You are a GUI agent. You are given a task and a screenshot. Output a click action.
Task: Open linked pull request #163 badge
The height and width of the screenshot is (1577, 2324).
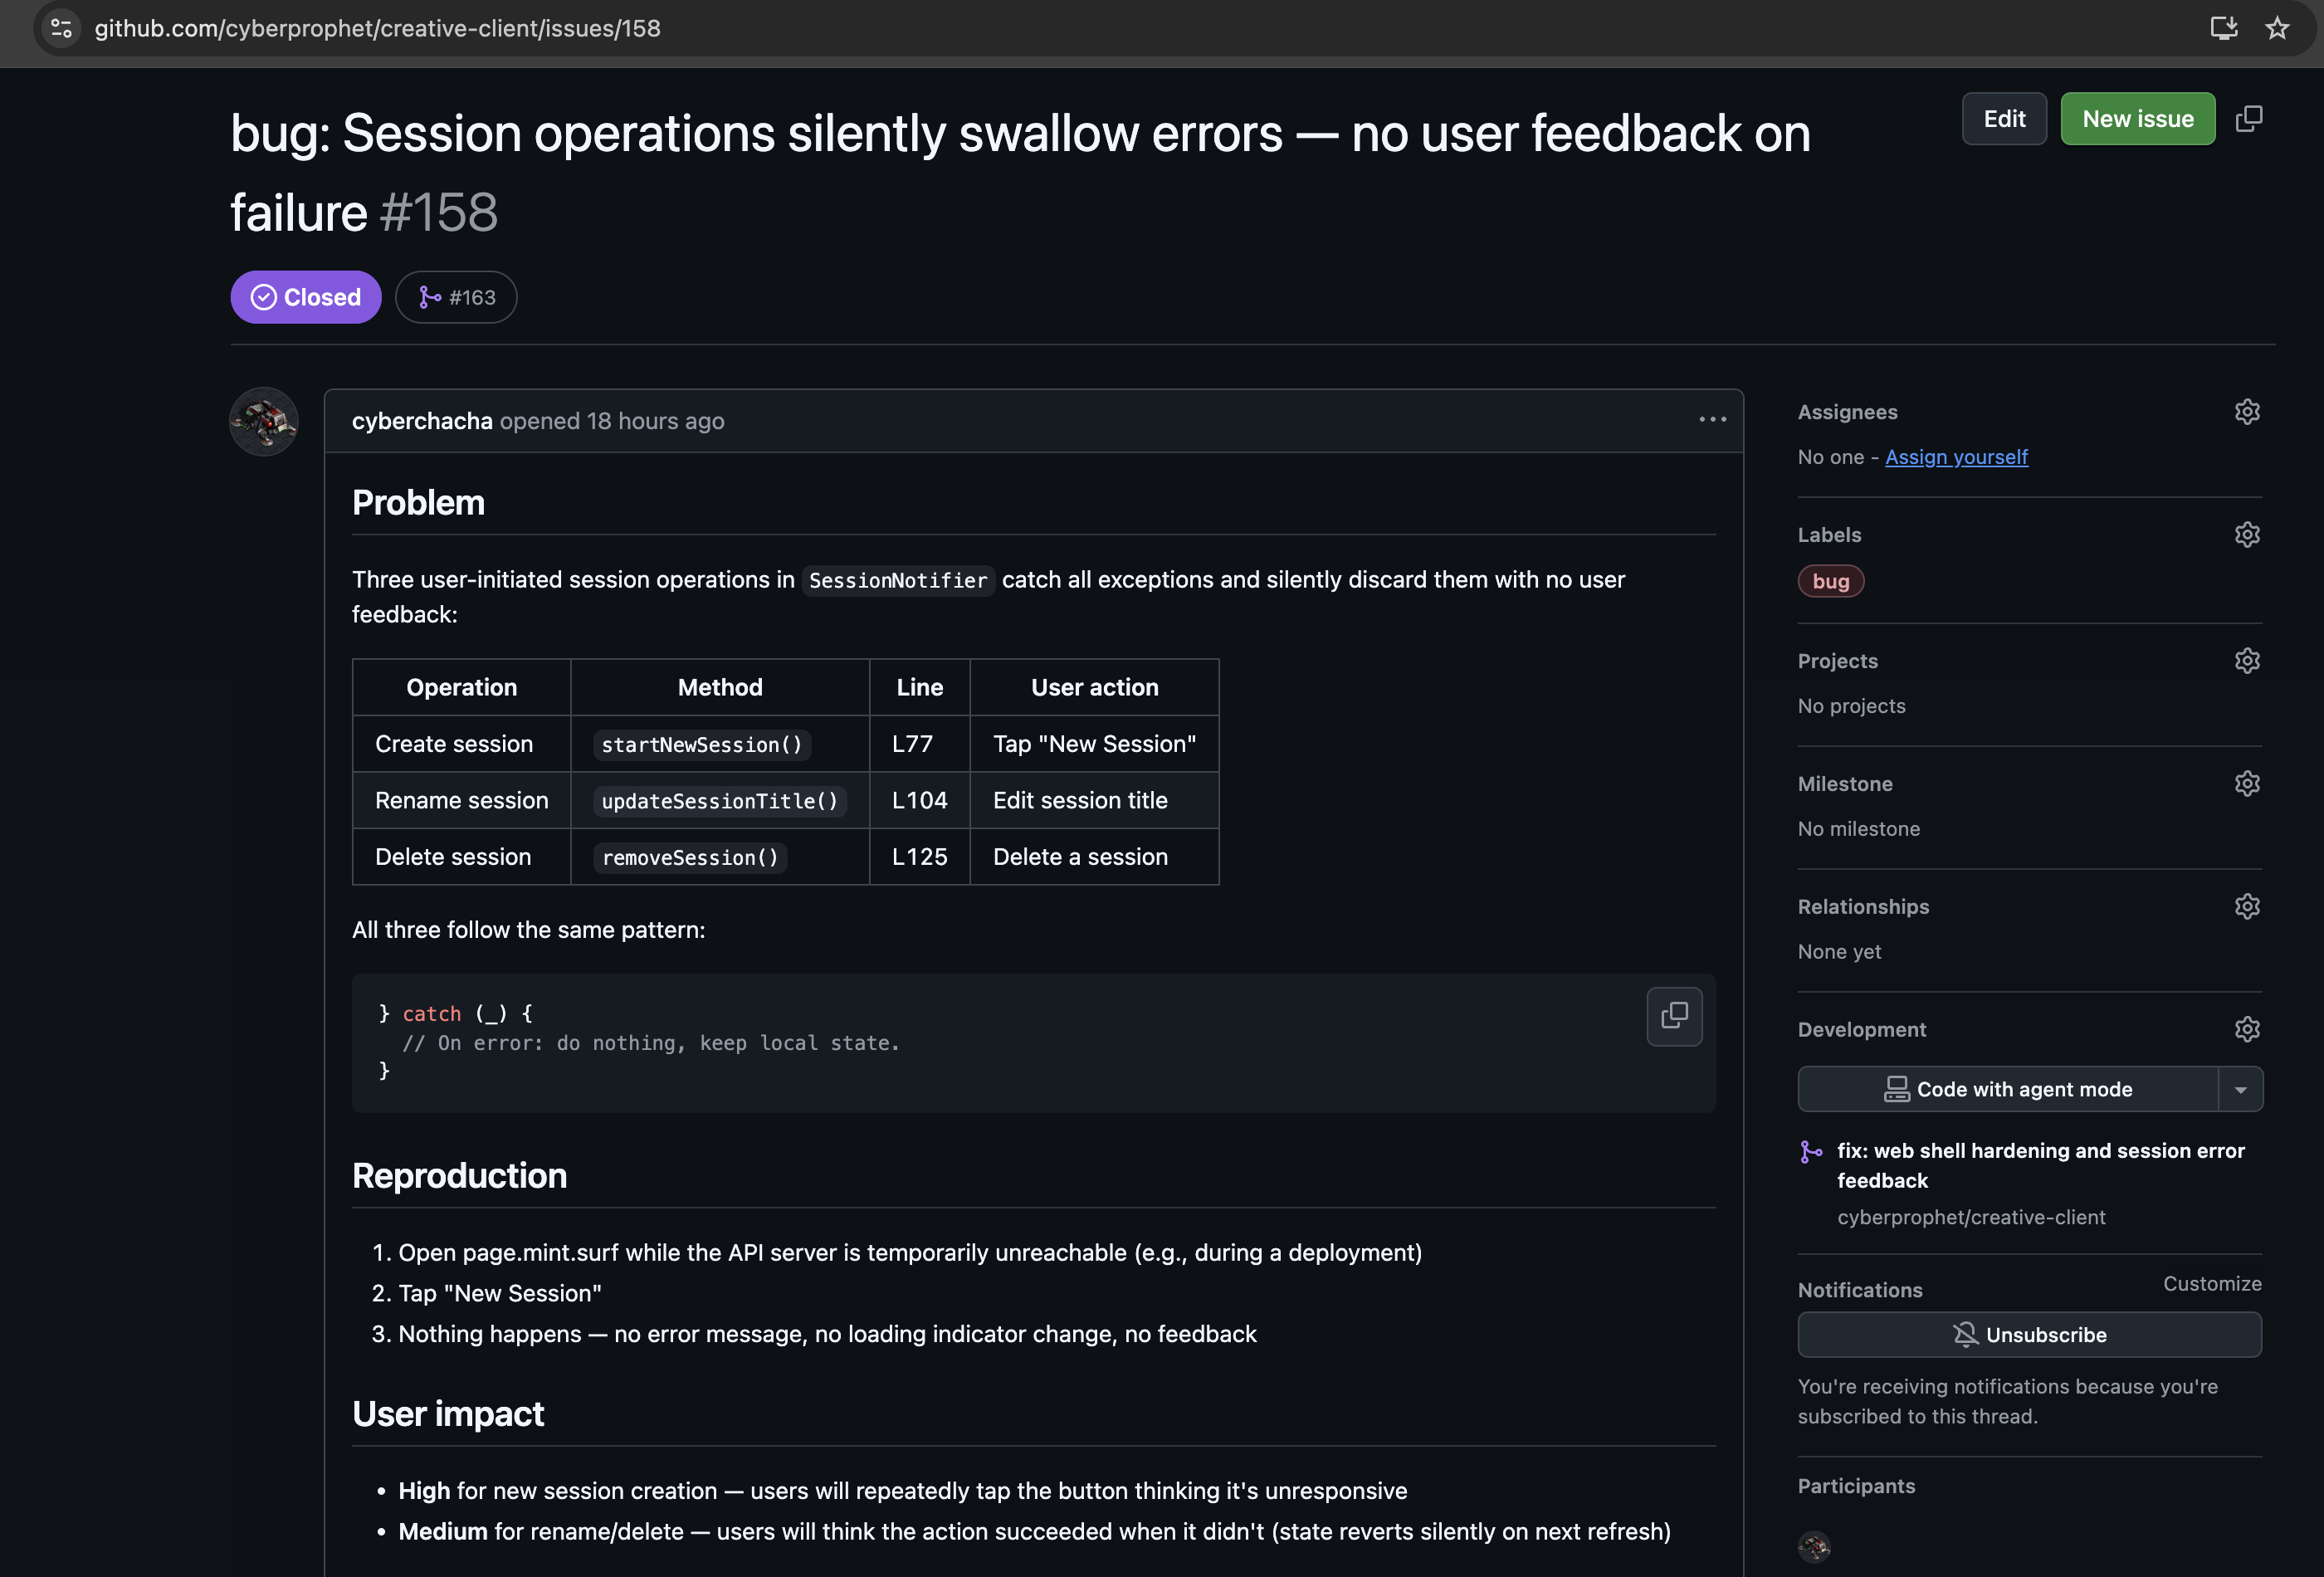point(456,298)
